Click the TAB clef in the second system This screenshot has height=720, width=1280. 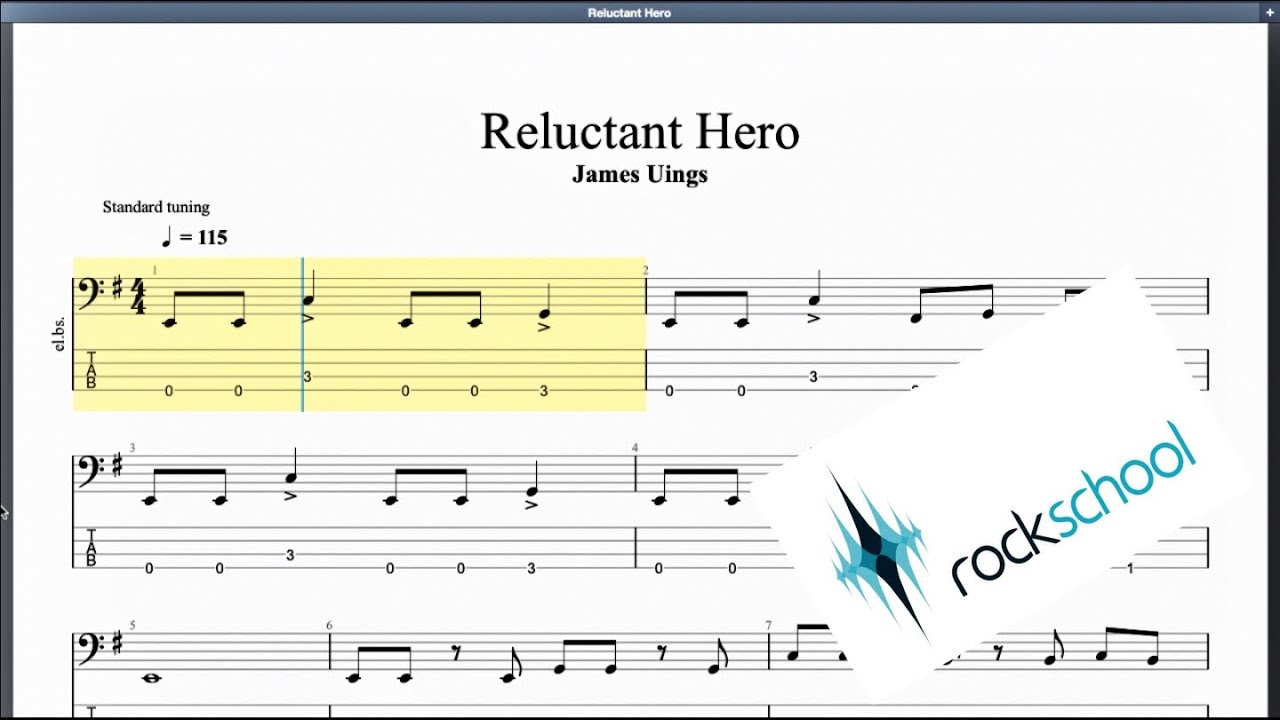tap(91, 547)
